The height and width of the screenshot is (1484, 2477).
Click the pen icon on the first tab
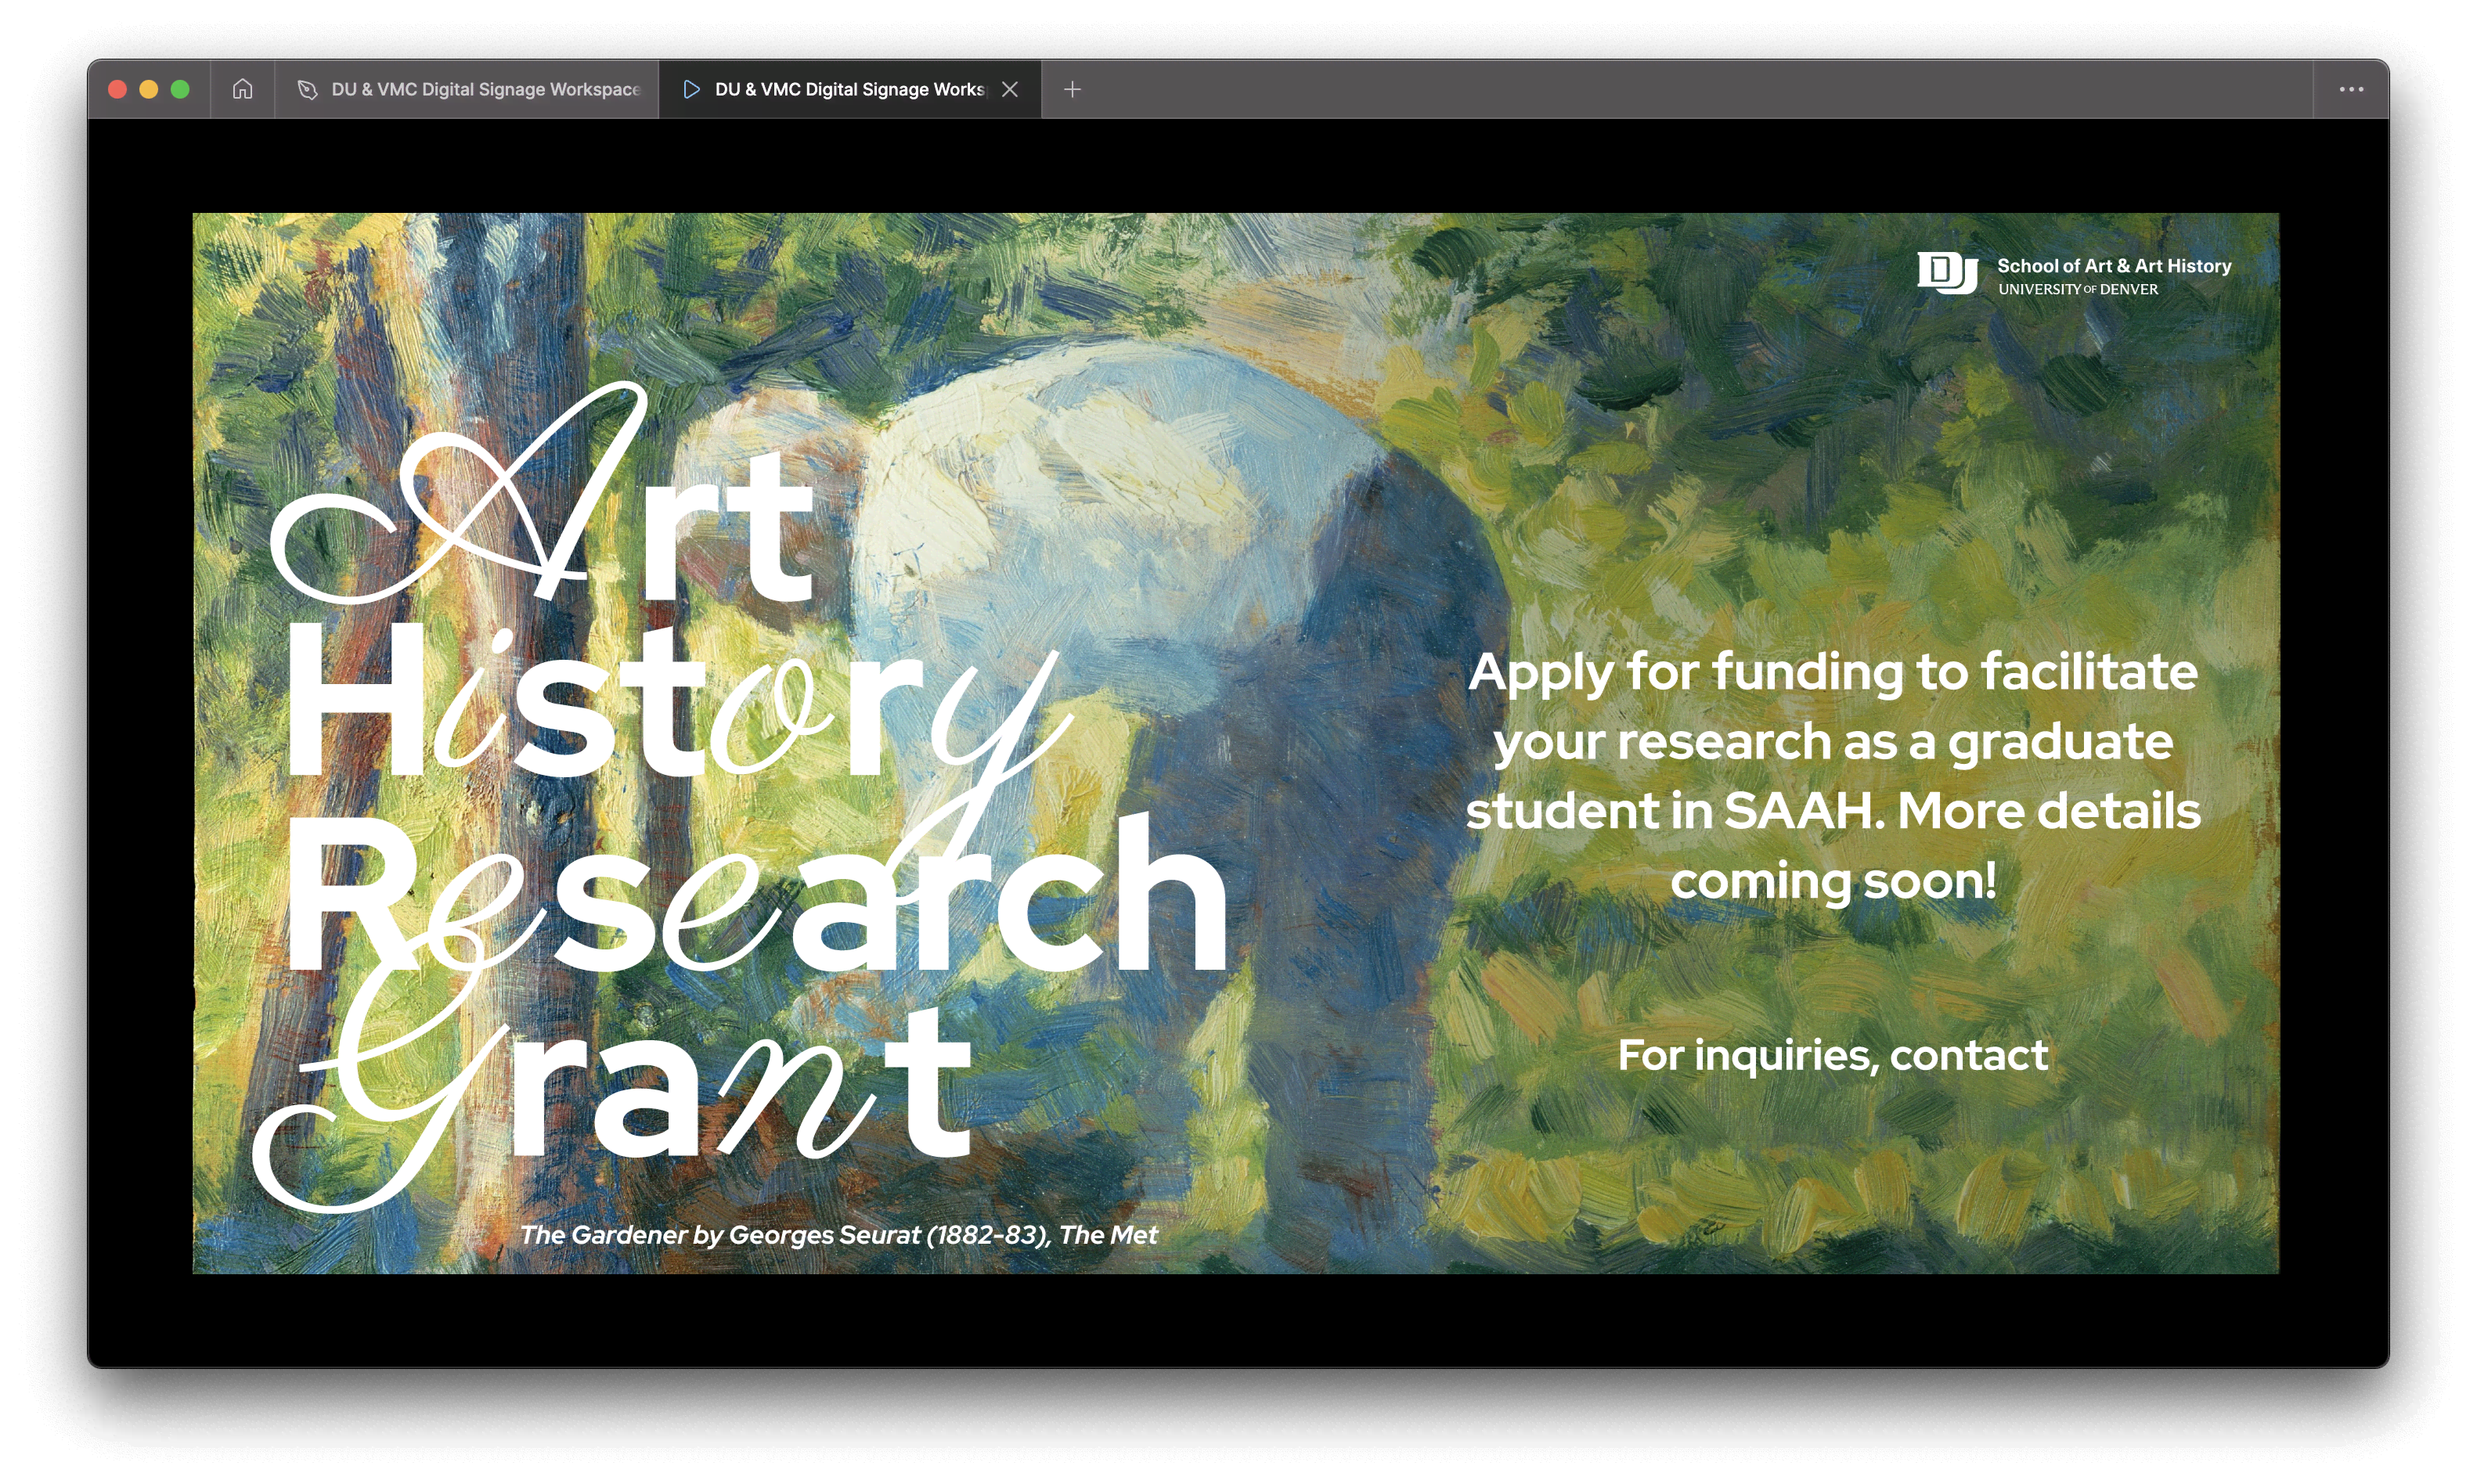click(307, 89)
